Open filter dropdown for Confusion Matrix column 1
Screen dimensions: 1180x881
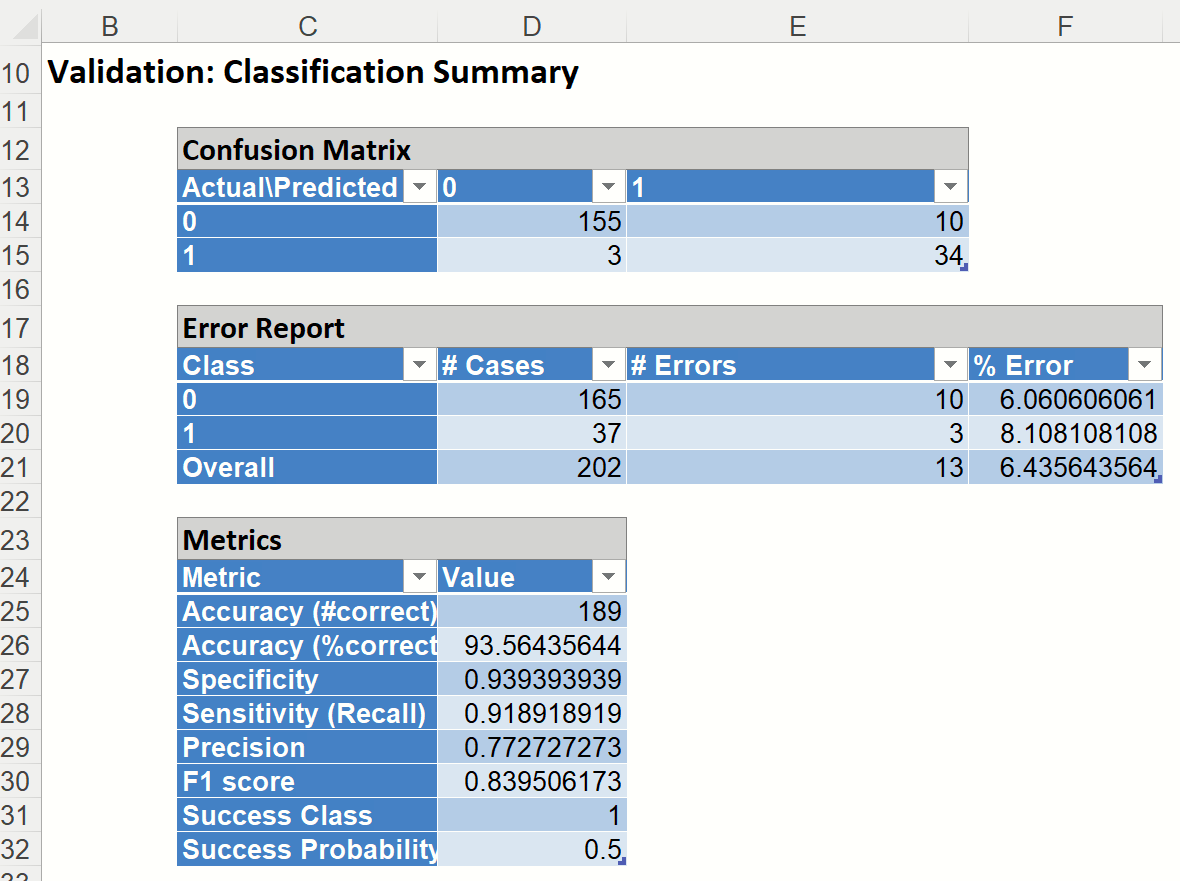(x=950, y=187)
